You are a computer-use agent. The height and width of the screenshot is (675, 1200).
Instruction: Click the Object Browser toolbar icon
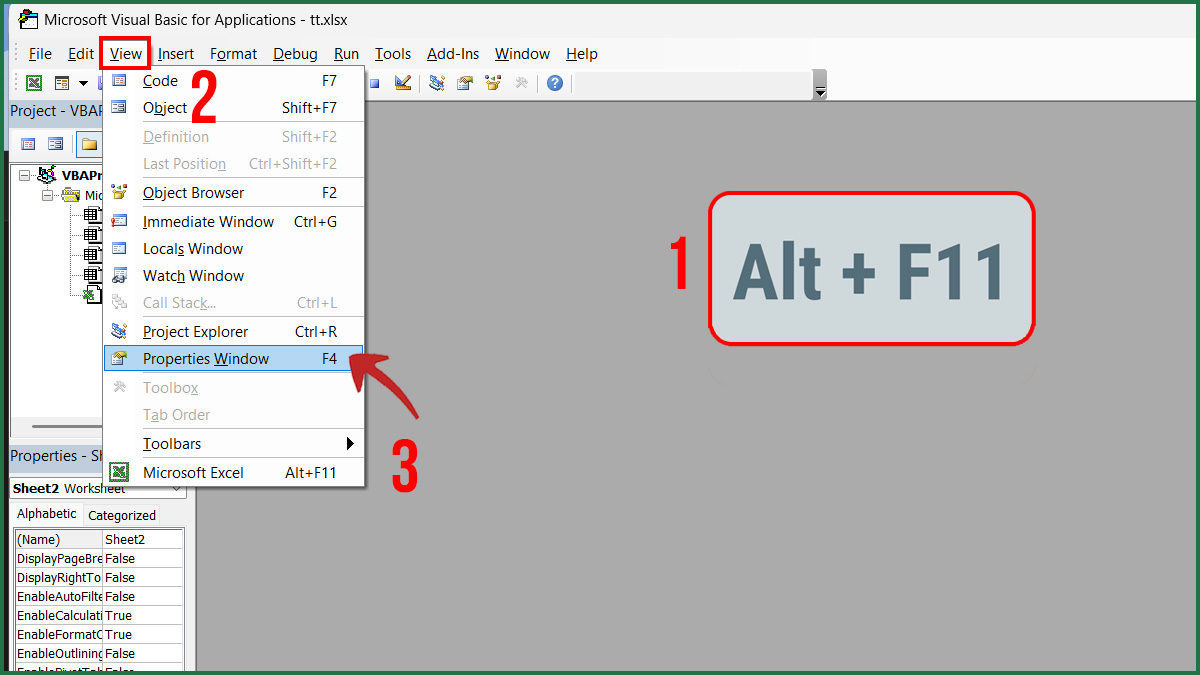tap(492, 83)
